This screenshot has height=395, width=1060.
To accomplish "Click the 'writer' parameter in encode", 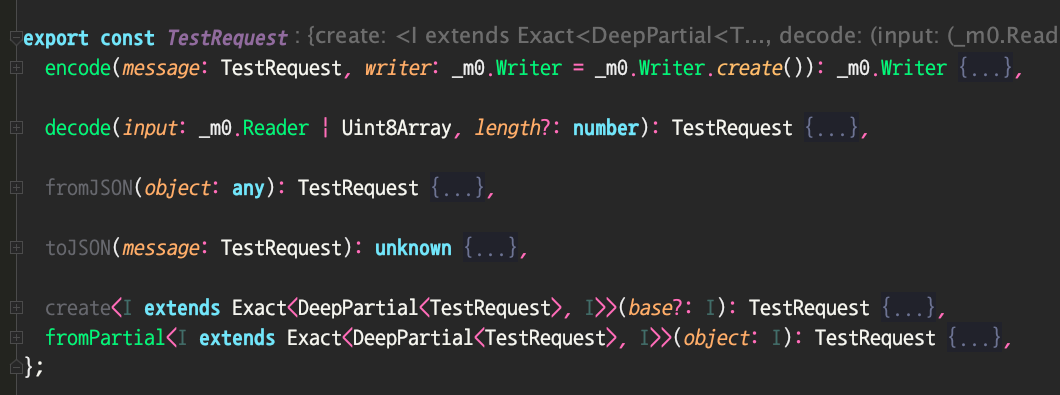I will [x=398, y=68].
